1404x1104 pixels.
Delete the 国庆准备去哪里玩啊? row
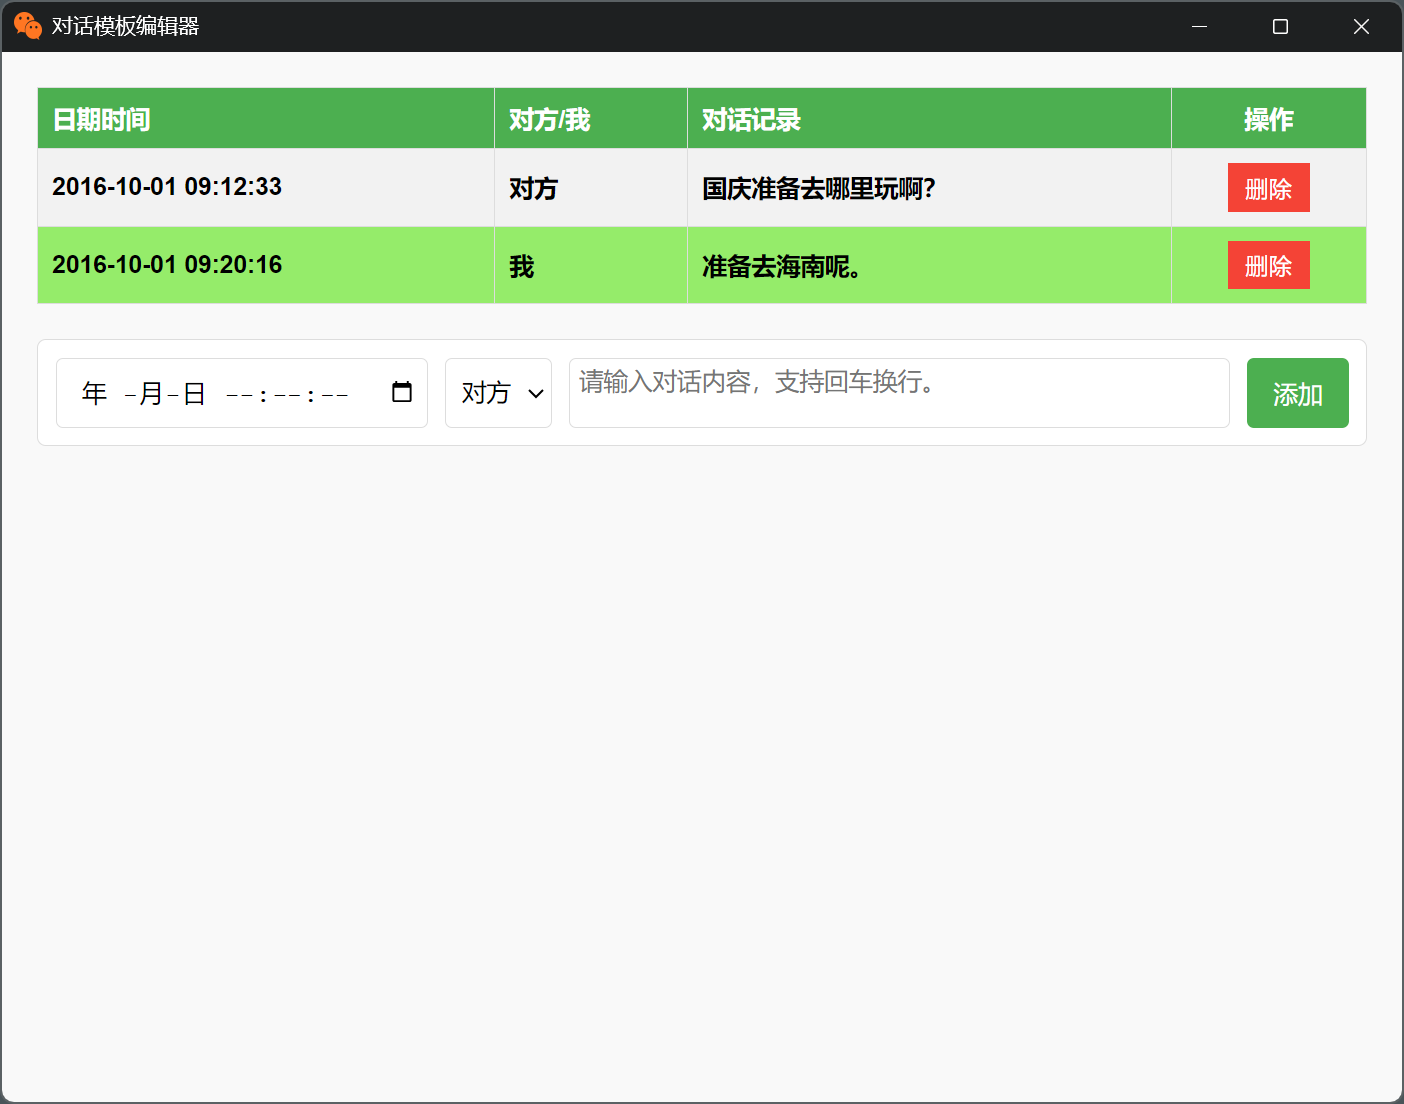tap(1268, 188)
